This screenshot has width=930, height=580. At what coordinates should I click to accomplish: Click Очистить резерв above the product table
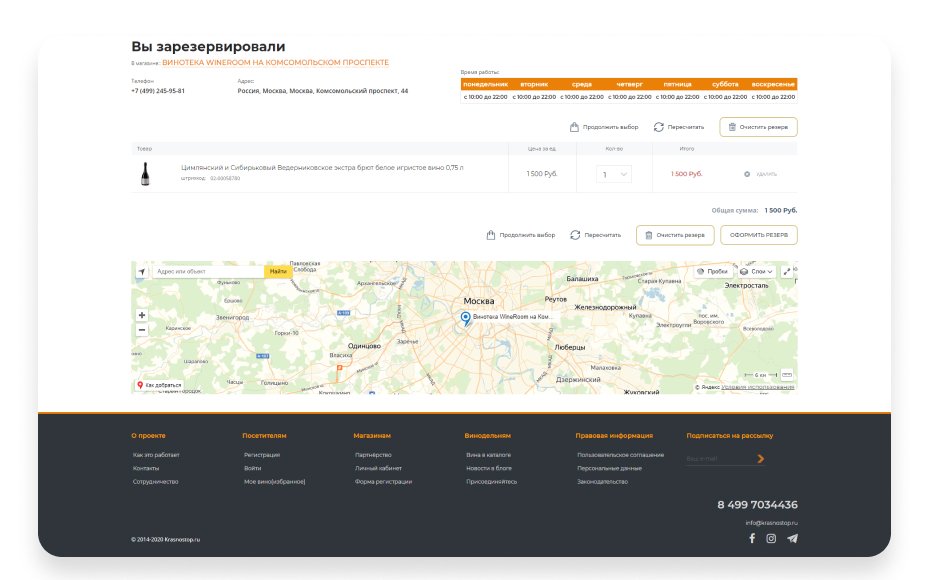click(x=758, y=127)
